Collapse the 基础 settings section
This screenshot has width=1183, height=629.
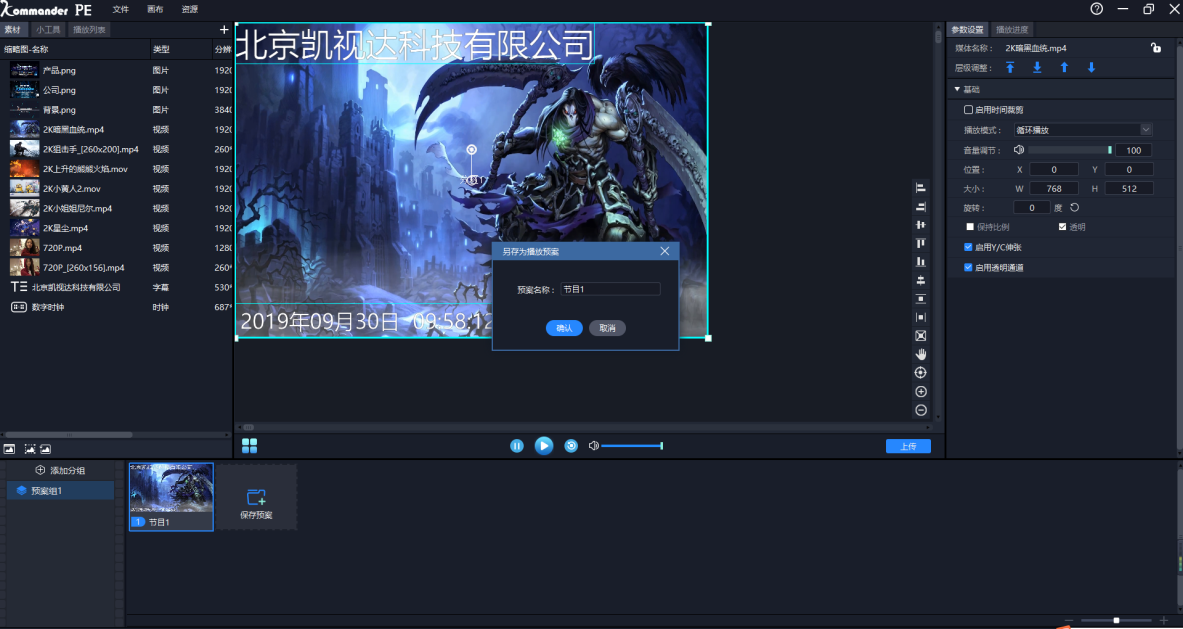pyautogui.click(x=960, y=89)
